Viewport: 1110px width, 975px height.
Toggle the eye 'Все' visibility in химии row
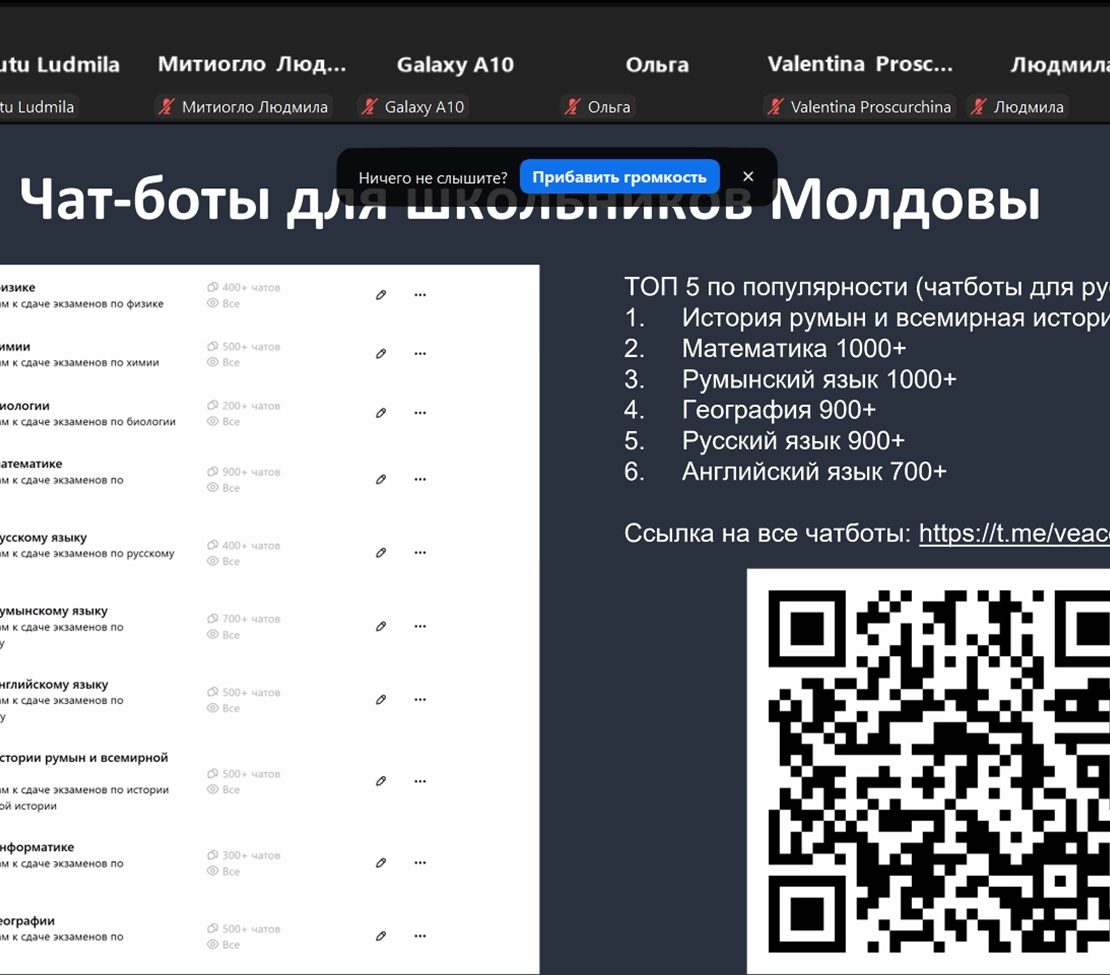(x=223, y=362)
